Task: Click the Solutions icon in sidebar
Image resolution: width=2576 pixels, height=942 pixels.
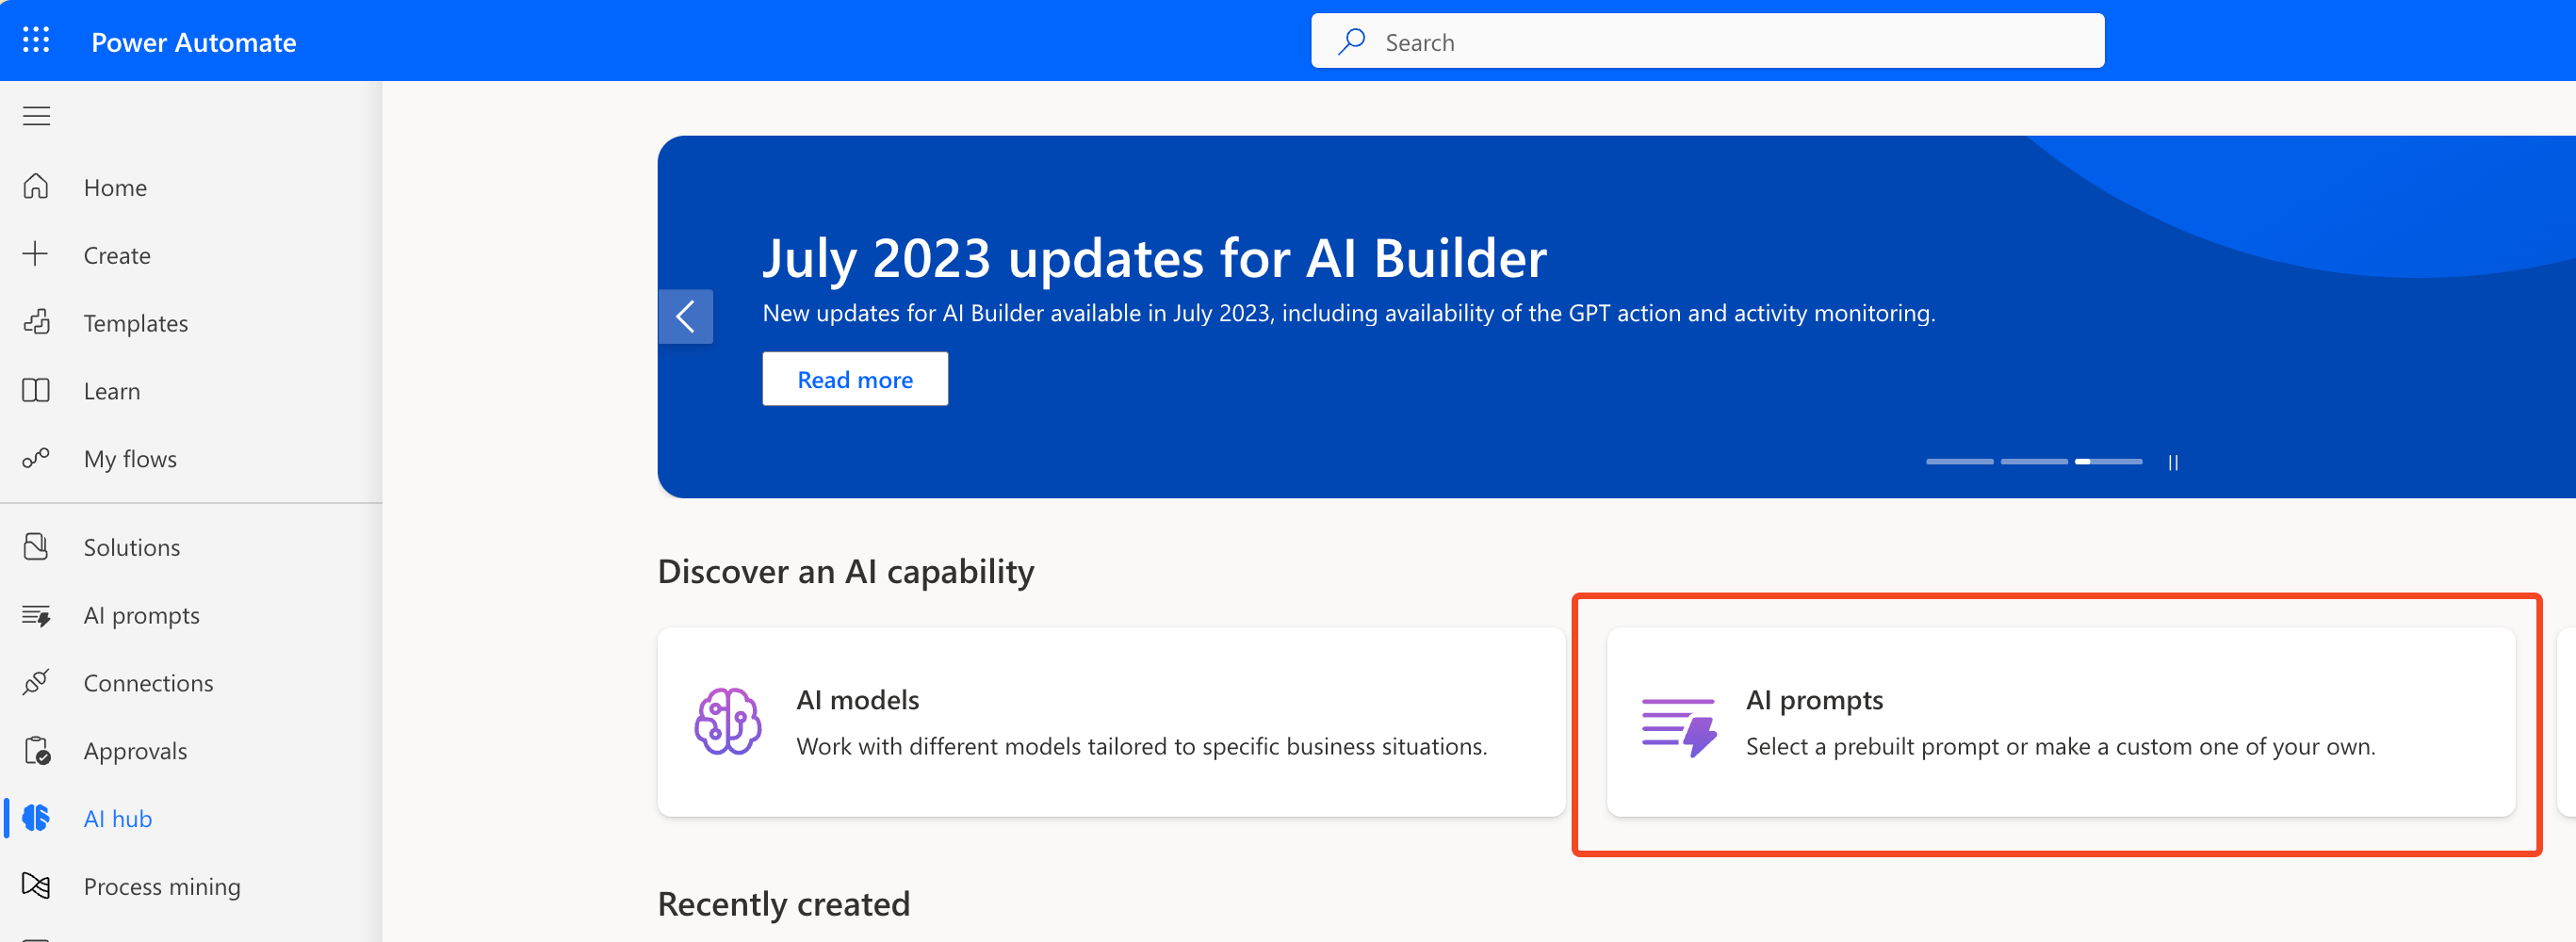Action: click(x=36, y=546)
